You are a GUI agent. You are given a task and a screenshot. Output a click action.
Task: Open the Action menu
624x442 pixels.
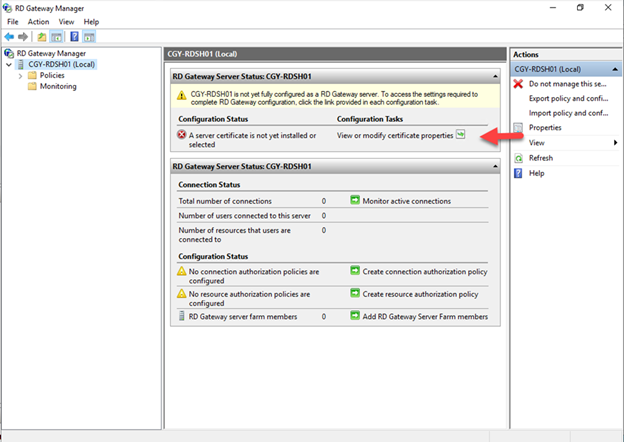[x=38, y=21]
